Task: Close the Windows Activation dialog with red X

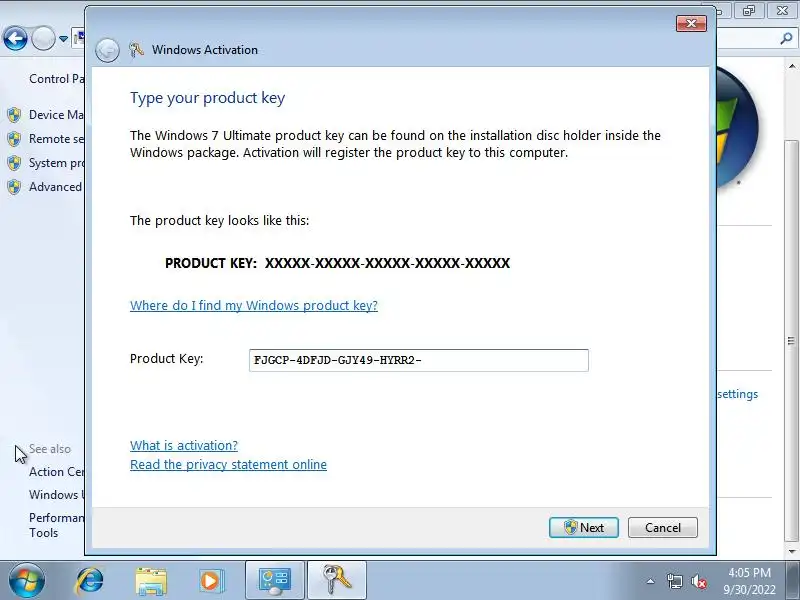Action: pos(691,23)
